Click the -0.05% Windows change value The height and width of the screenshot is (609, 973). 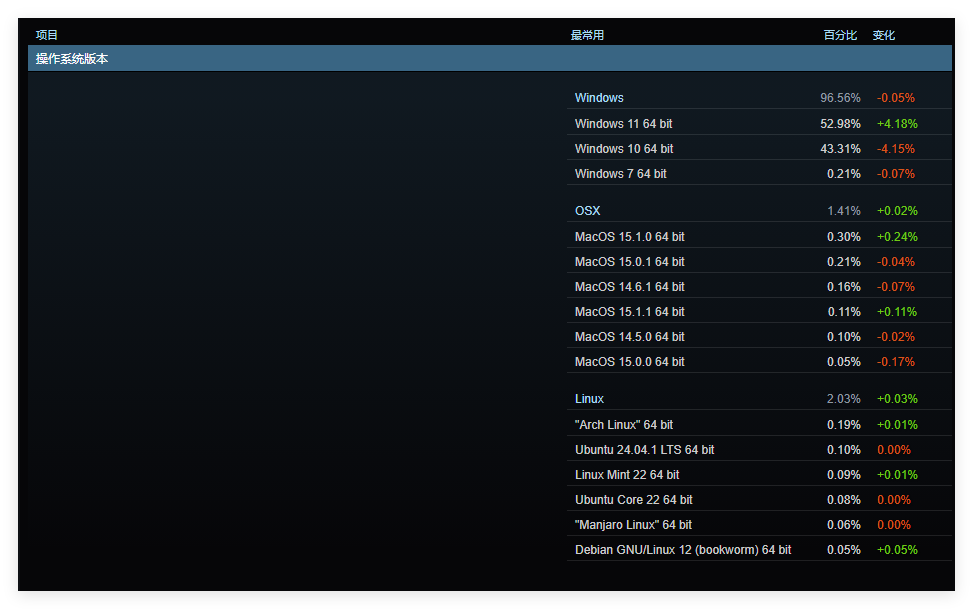tap(895, 98)
